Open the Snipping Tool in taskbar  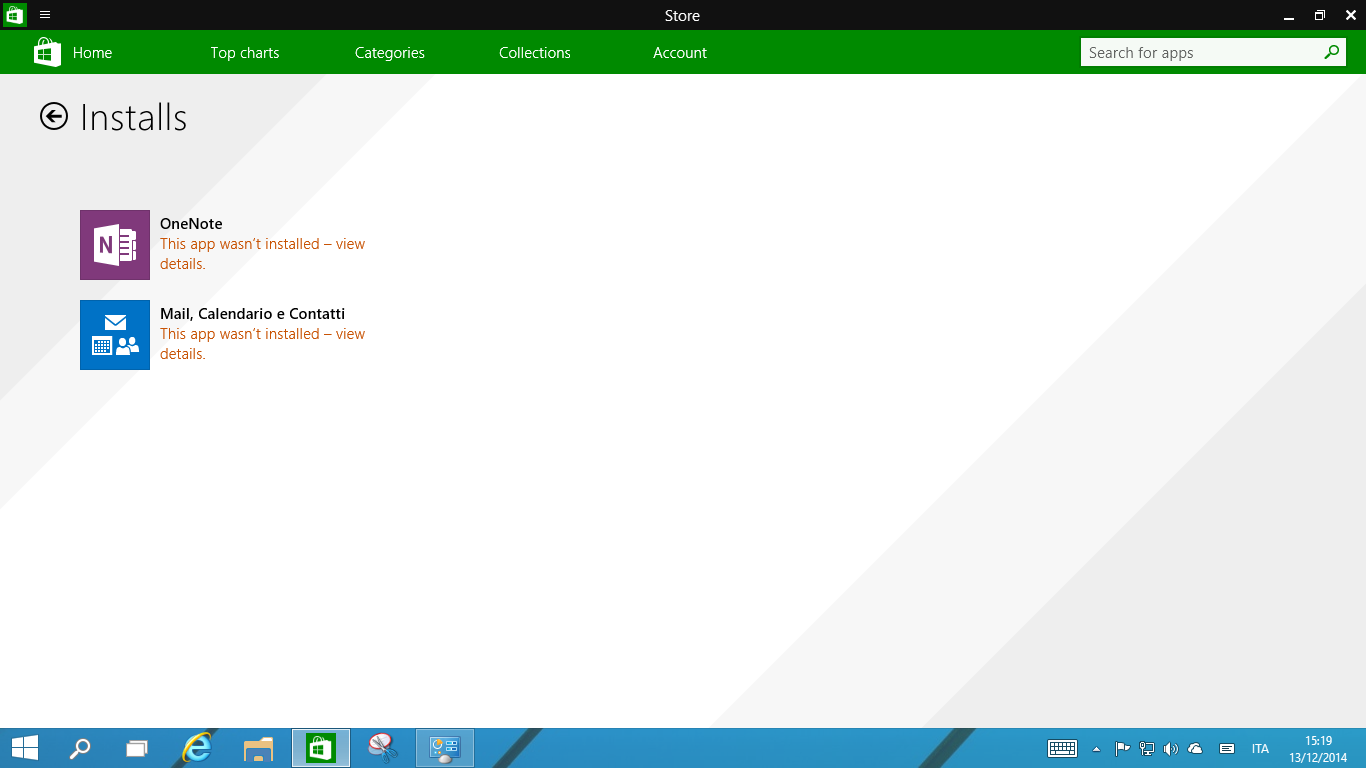[x=383, y=748]
